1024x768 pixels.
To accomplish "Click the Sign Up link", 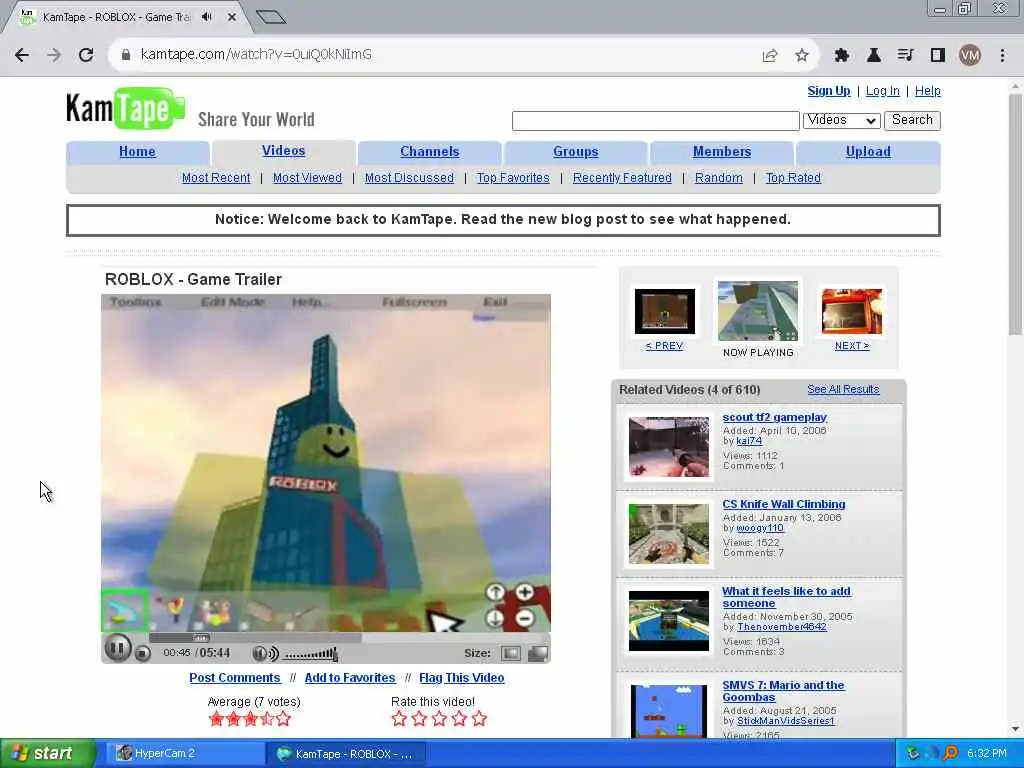I will pyautogui.click(x=829, y=91).
